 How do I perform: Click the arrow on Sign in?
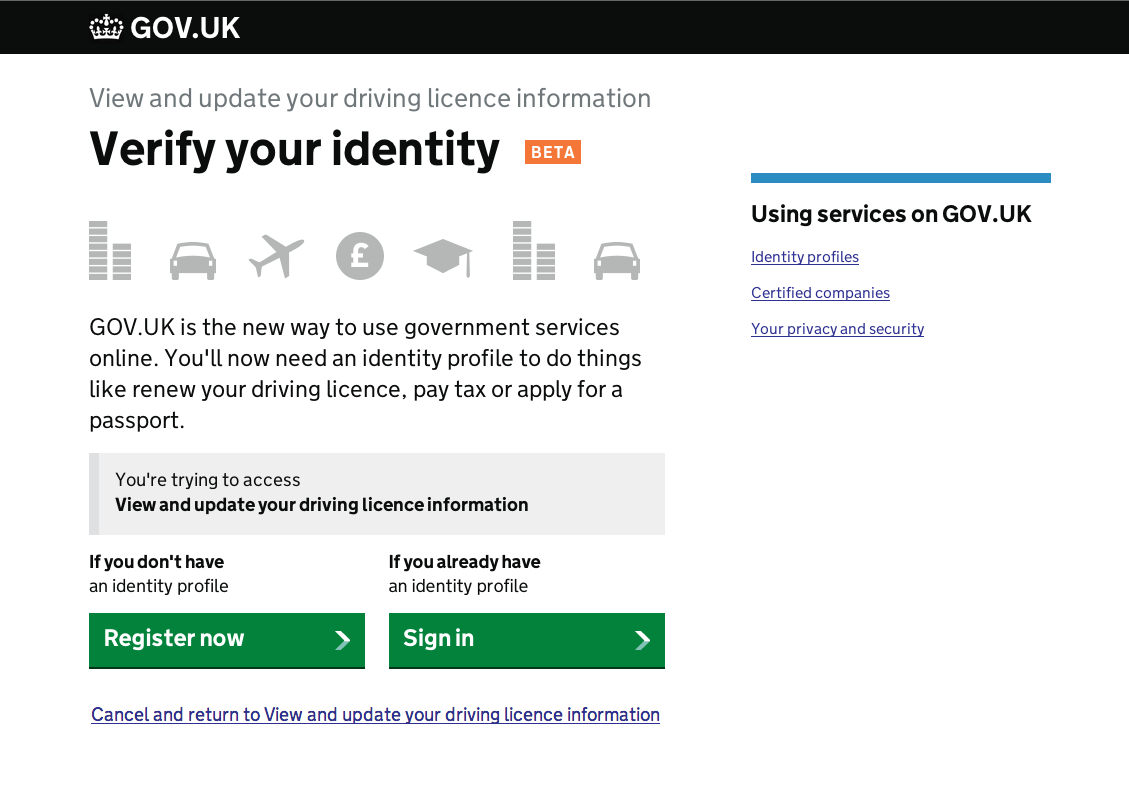642,640
